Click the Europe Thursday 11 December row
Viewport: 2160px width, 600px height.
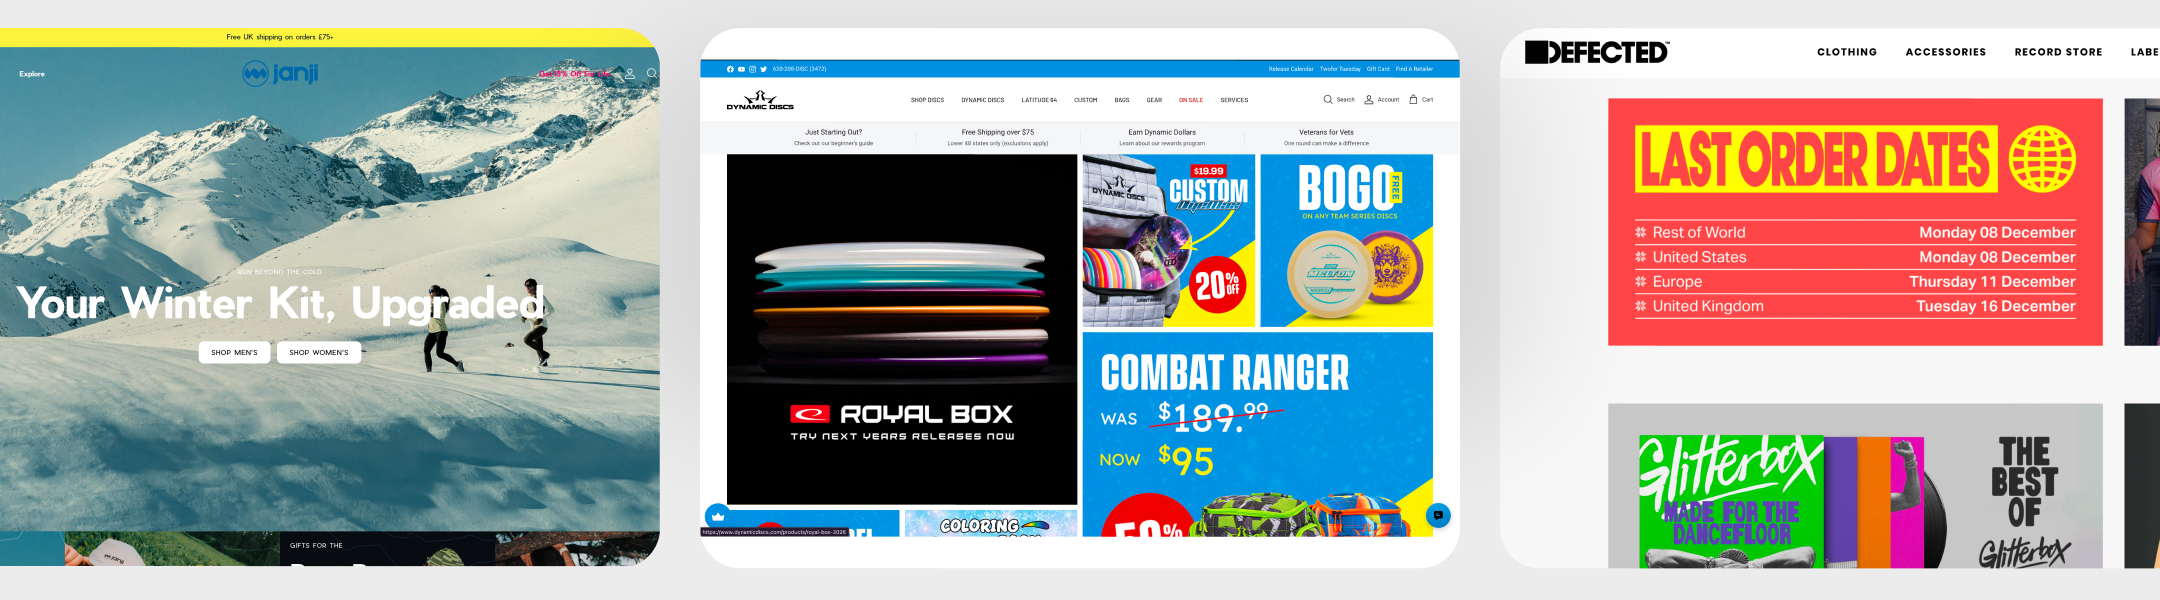[1855, 282]
